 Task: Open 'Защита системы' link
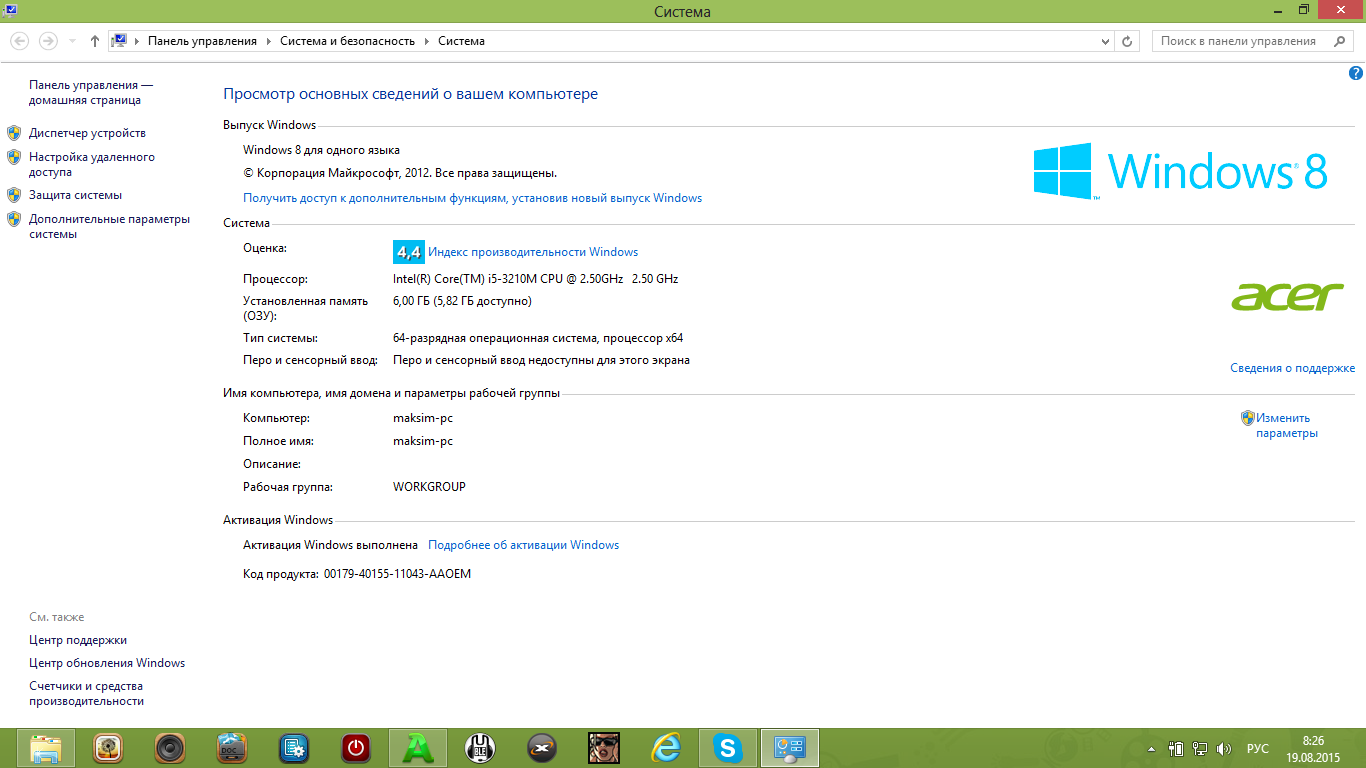tap(75, 195)
